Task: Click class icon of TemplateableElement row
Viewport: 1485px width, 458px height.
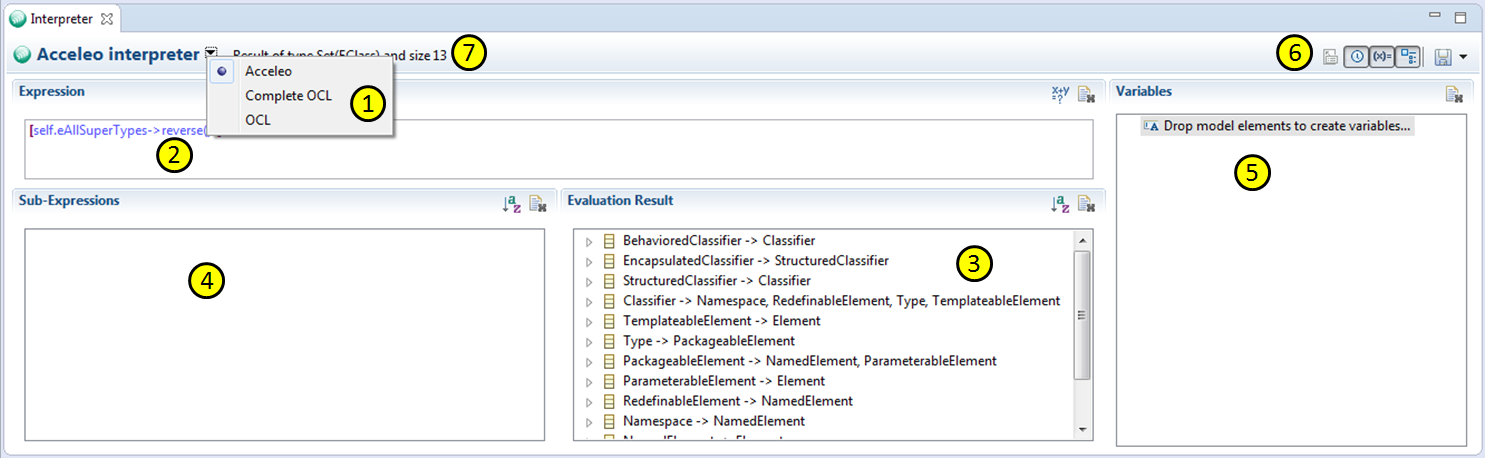Action: click(x=609, y=321)
